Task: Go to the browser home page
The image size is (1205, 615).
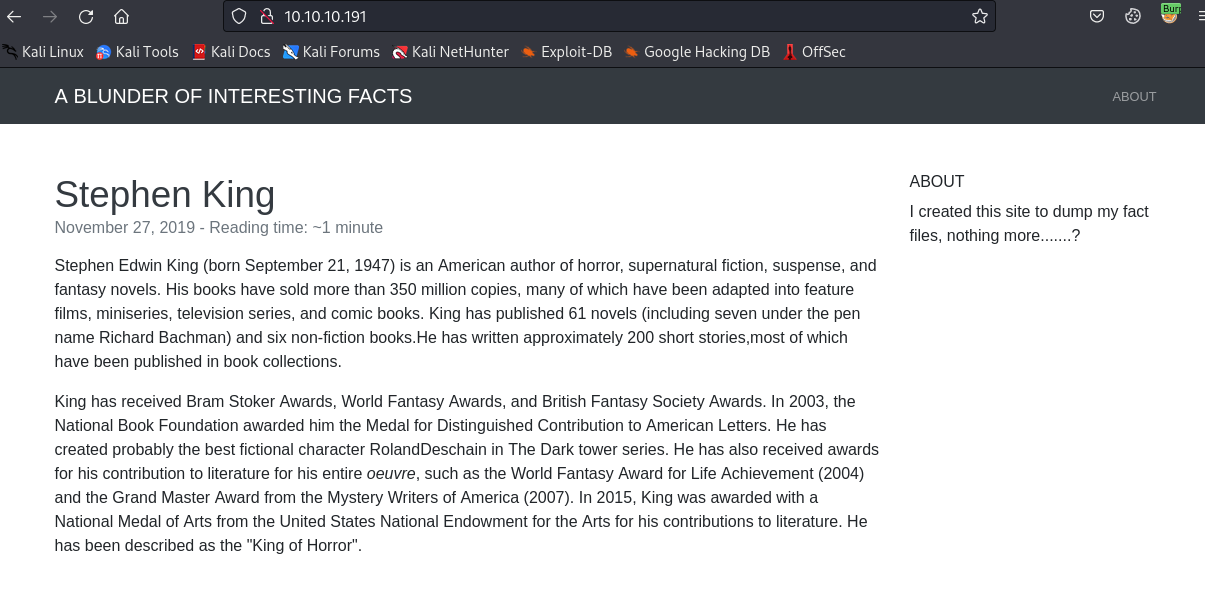Action: [x=121, y=16]
